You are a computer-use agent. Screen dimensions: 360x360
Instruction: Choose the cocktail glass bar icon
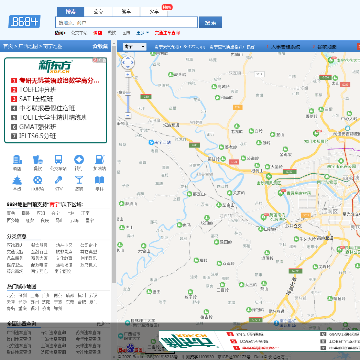pos(79,180)
